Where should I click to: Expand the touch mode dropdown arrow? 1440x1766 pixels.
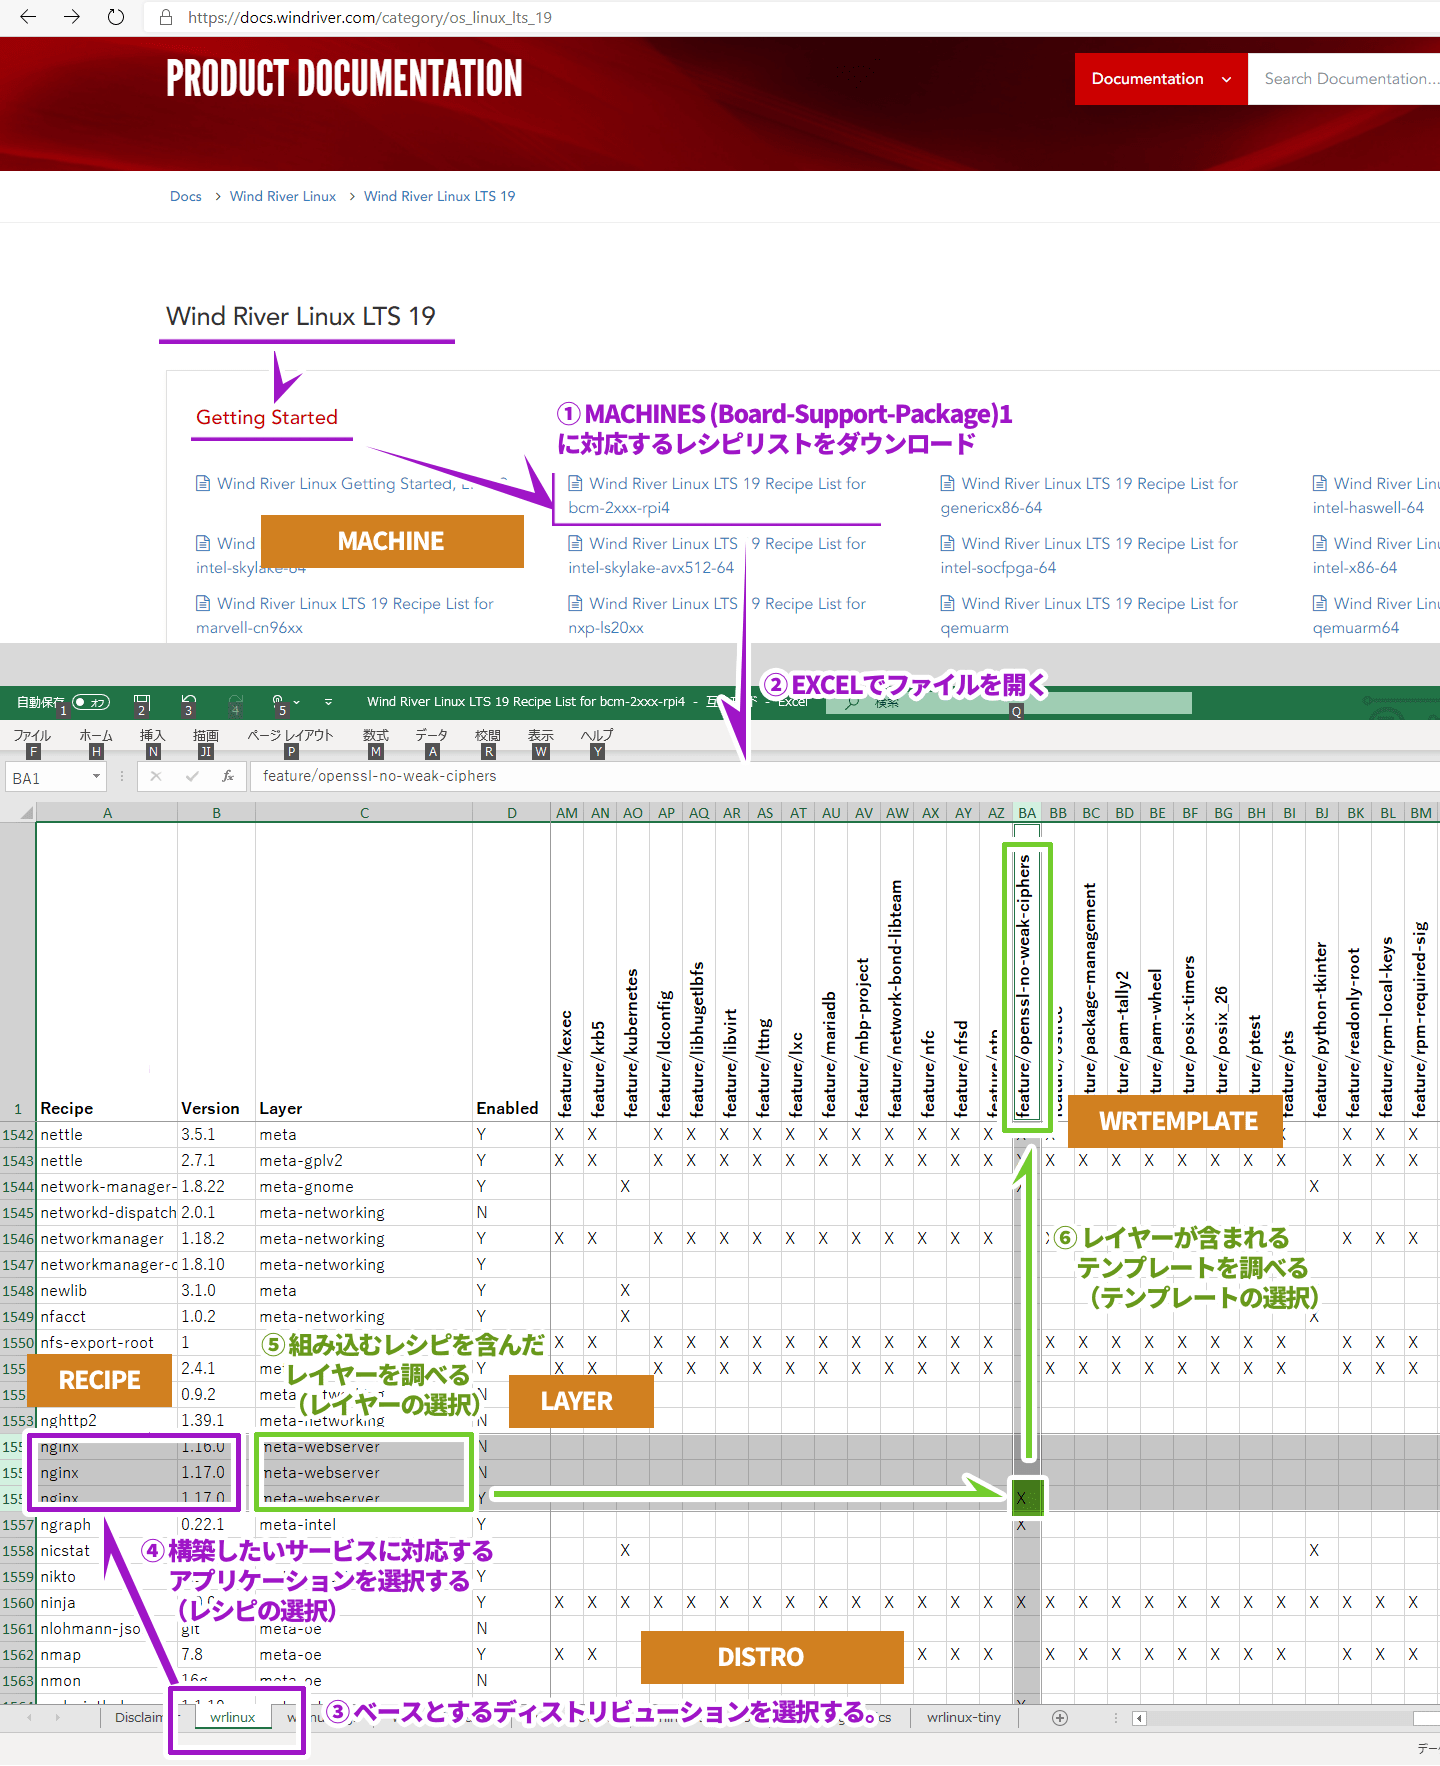tap(297, 702)
